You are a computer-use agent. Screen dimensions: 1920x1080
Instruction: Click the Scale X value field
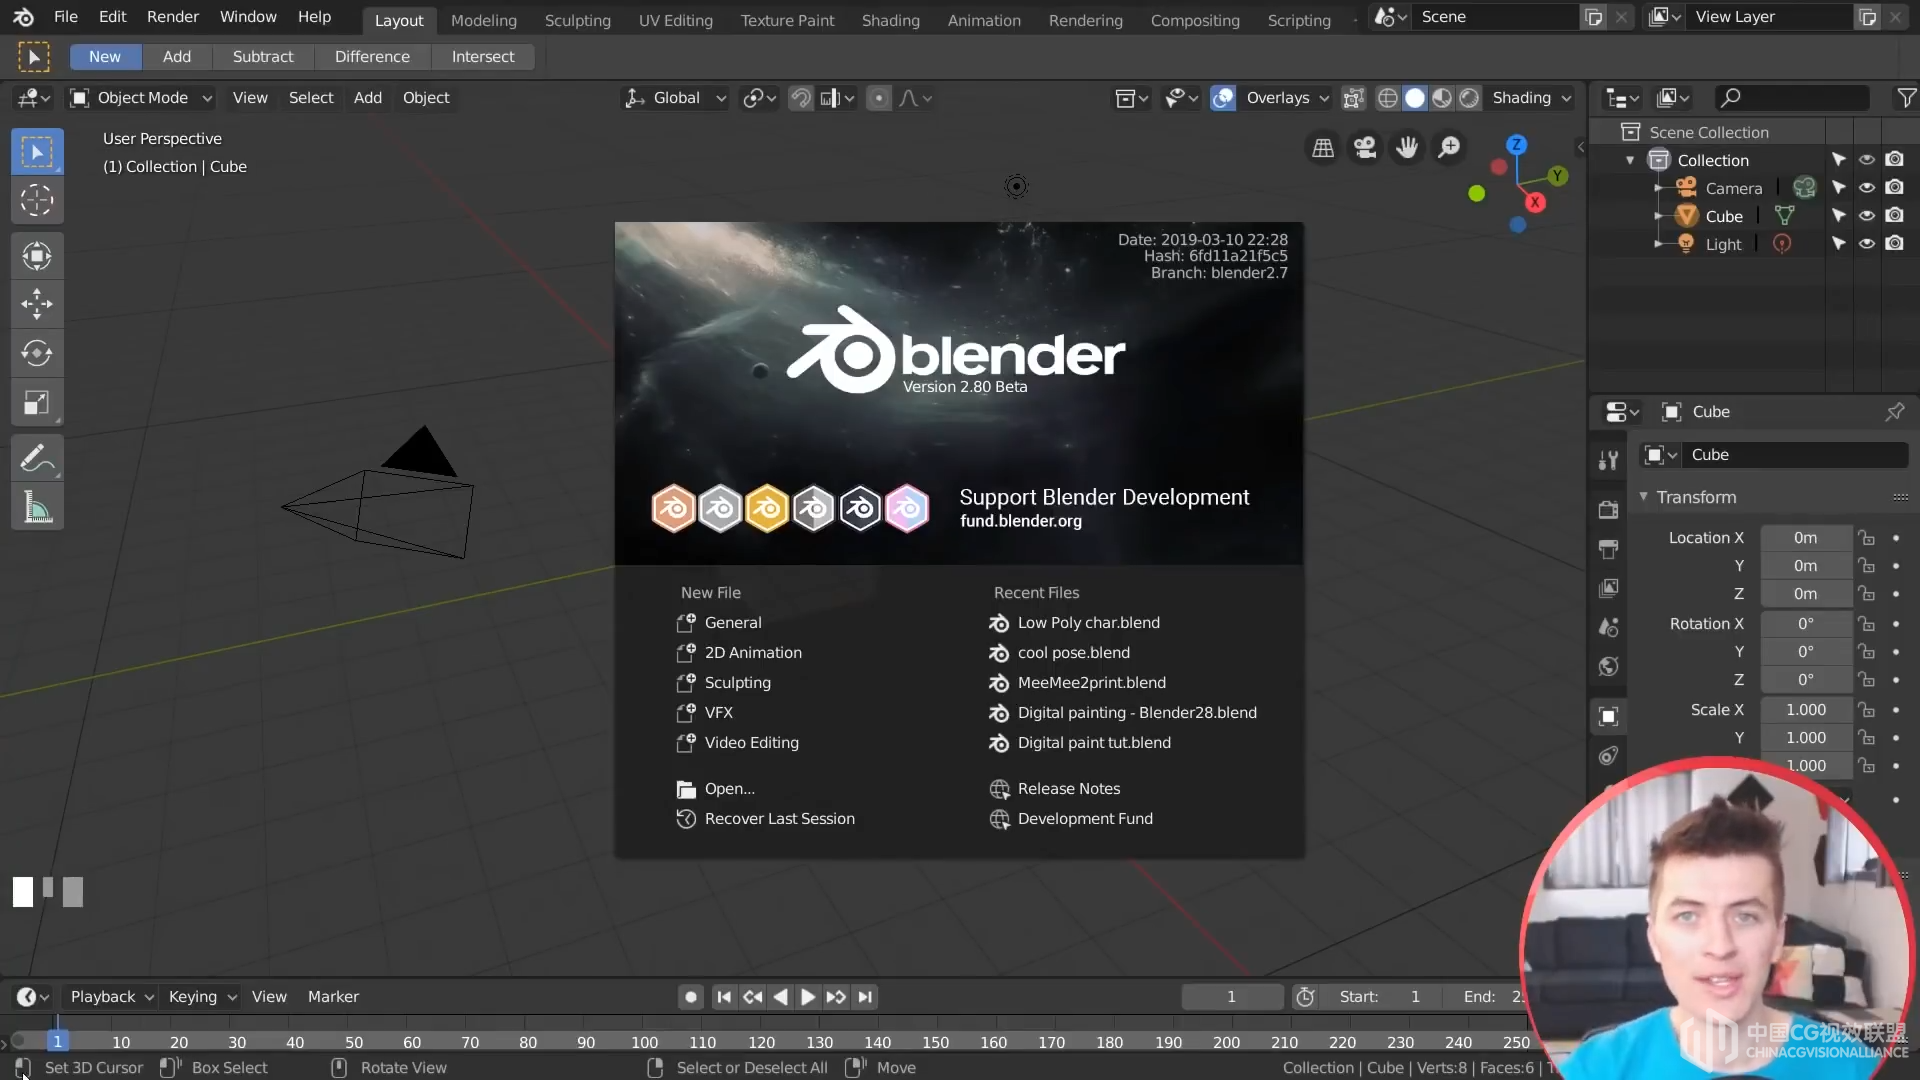[x=1805, y=710]
